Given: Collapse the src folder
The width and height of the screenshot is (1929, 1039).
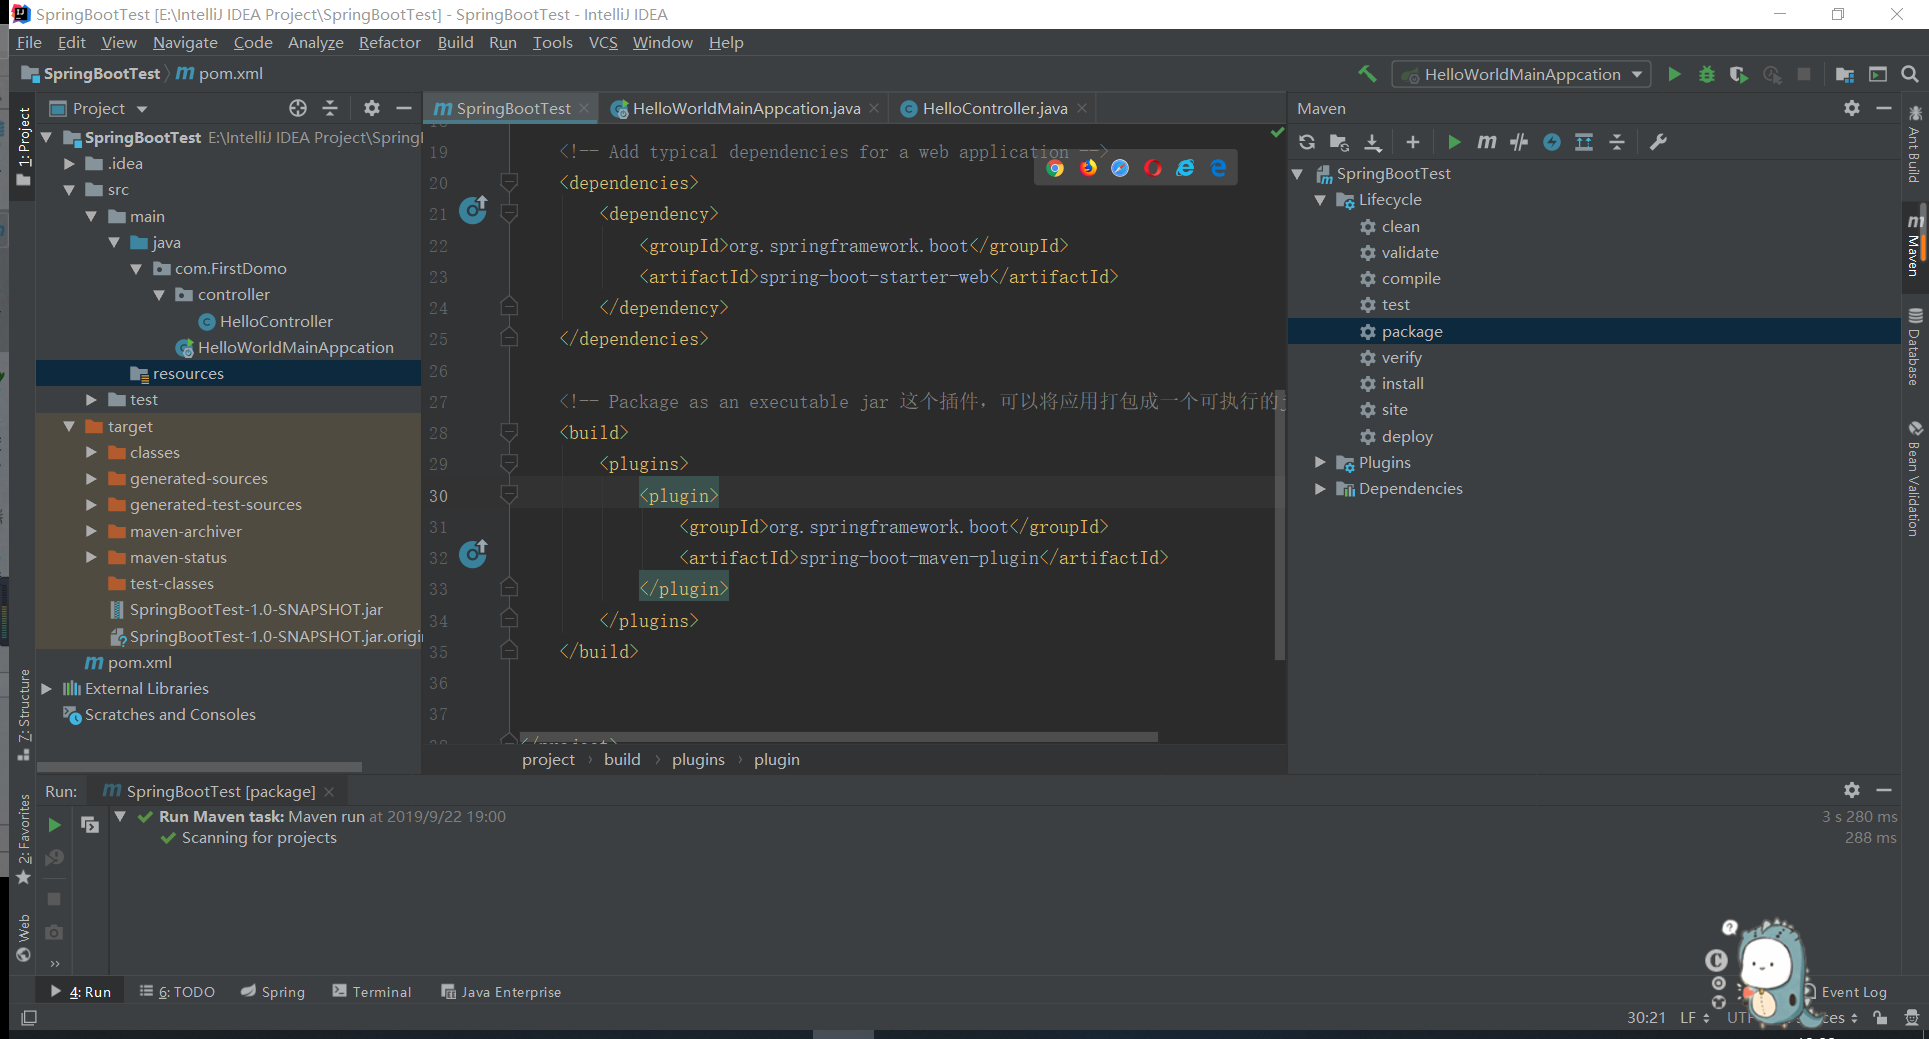Looking at the screenshot, I should (x=69, y=190).
